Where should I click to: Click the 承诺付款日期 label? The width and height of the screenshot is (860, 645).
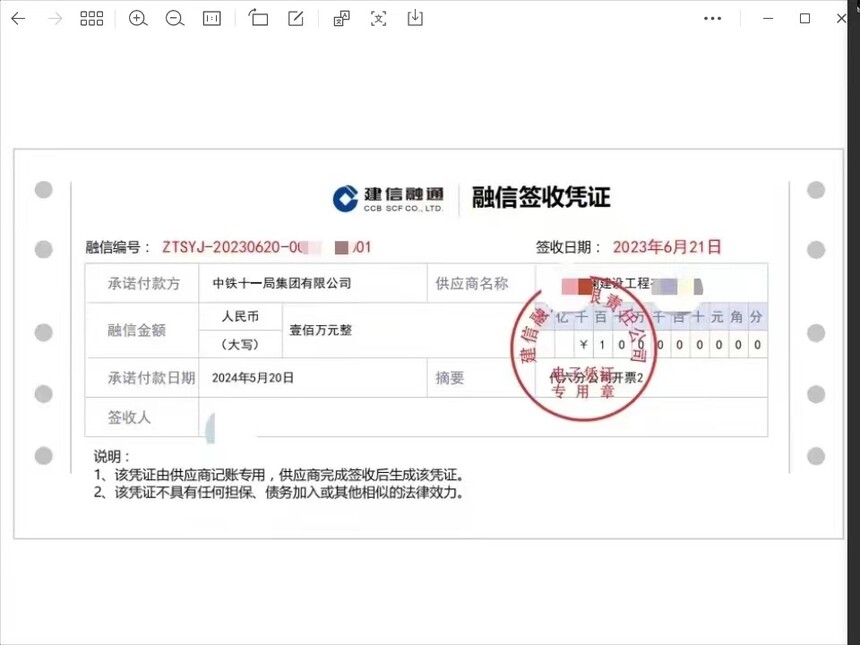click(151, 378)
